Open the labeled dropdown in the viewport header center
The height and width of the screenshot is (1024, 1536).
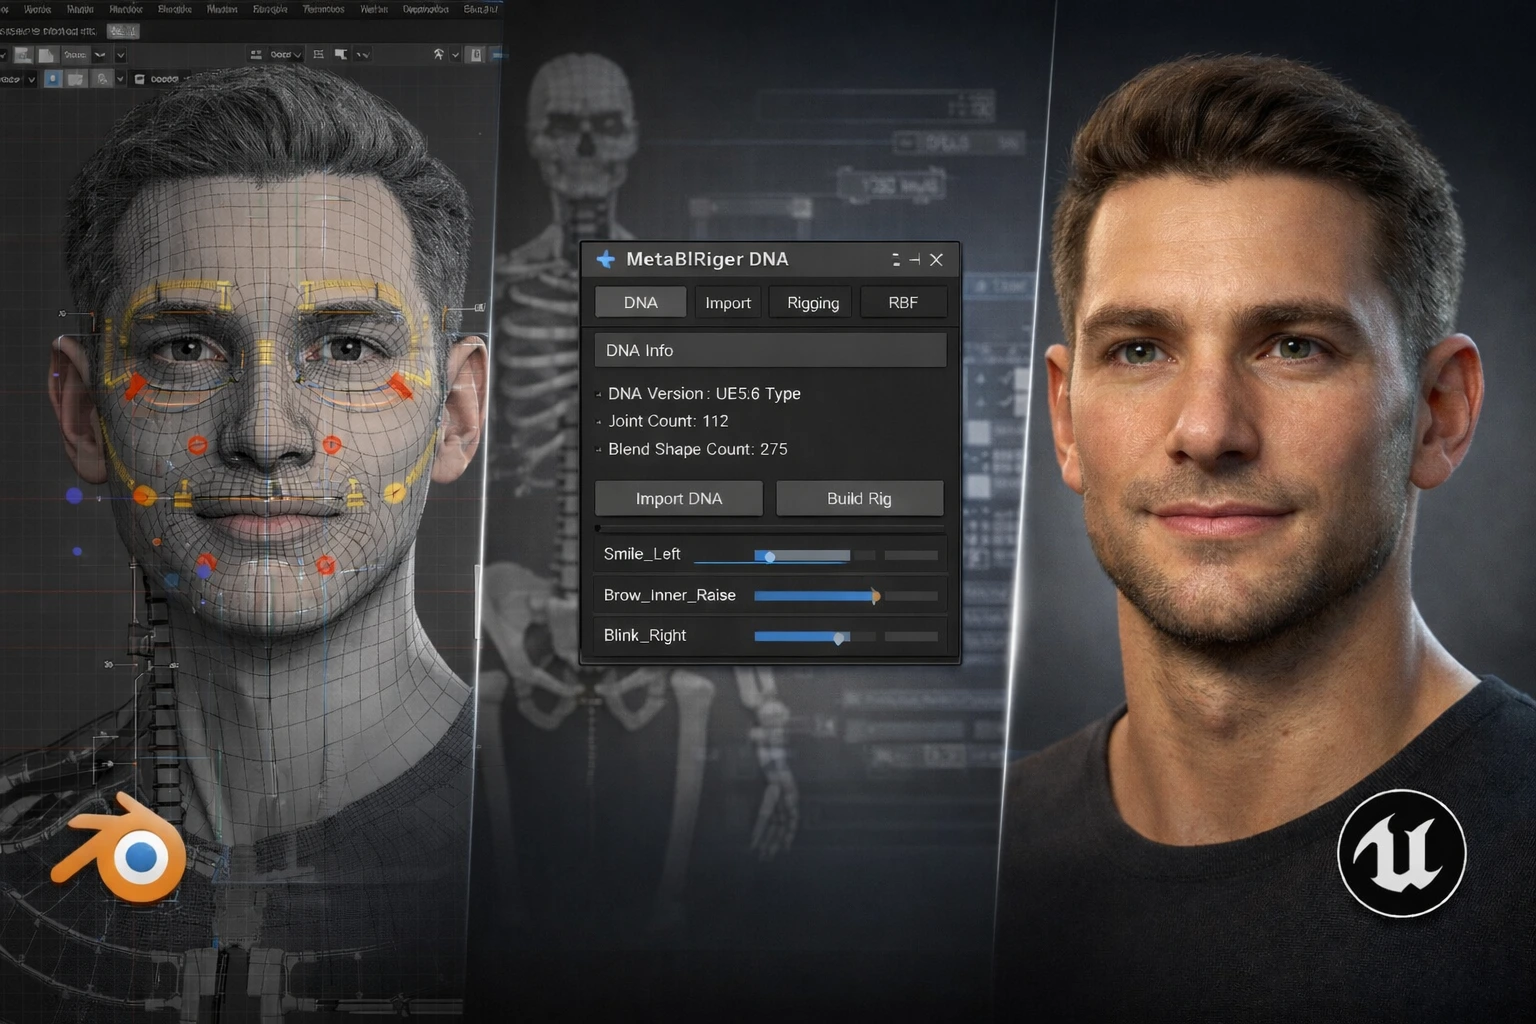pyautogui.click(x=286, y=54)
